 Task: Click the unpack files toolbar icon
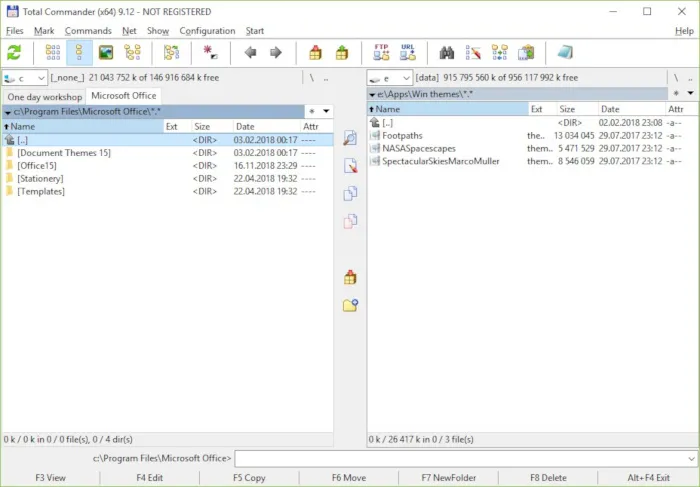click(342, 53)
